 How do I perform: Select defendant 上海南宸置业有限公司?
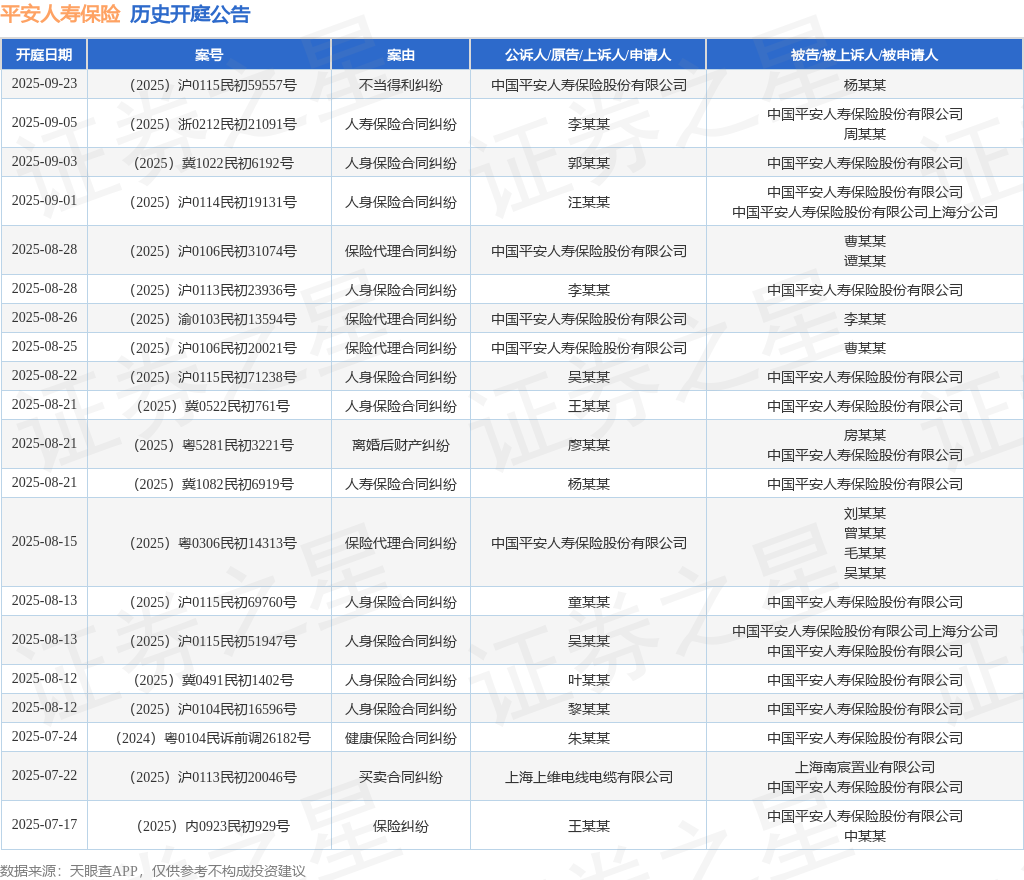865,767
